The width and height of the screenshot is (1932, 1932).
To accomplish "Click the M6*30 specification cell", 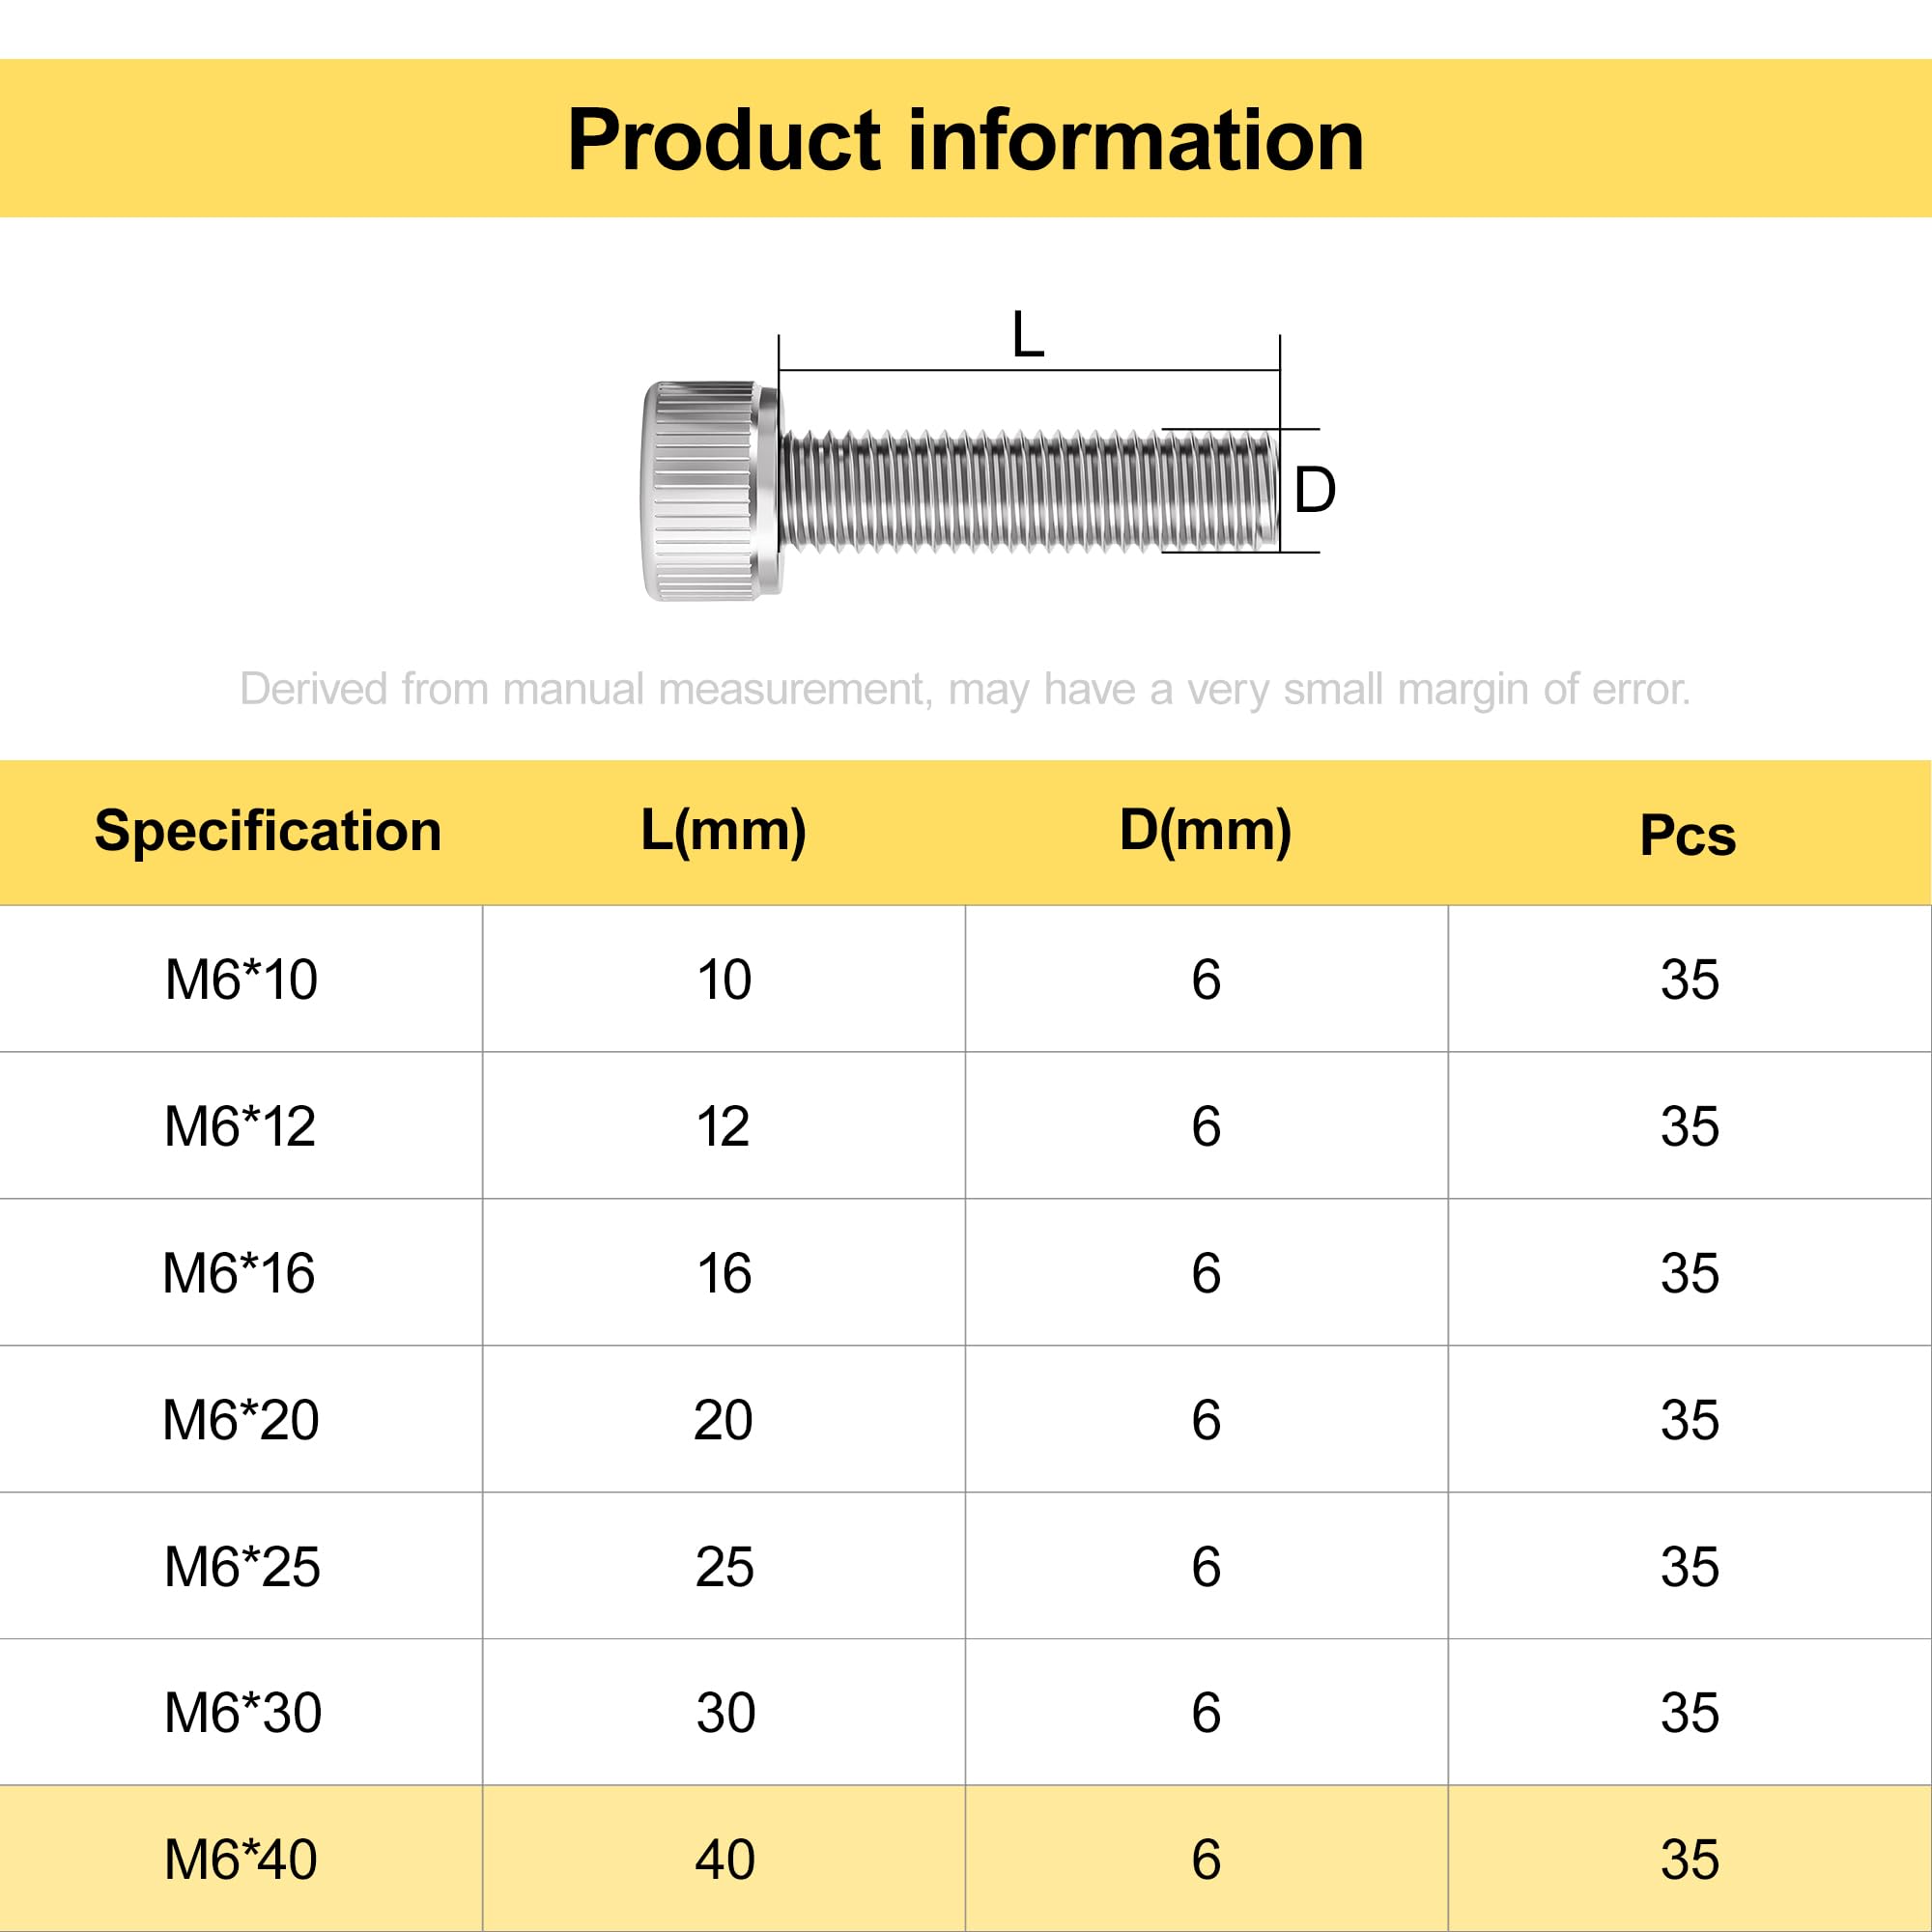I will click(x=241, y=1713).
